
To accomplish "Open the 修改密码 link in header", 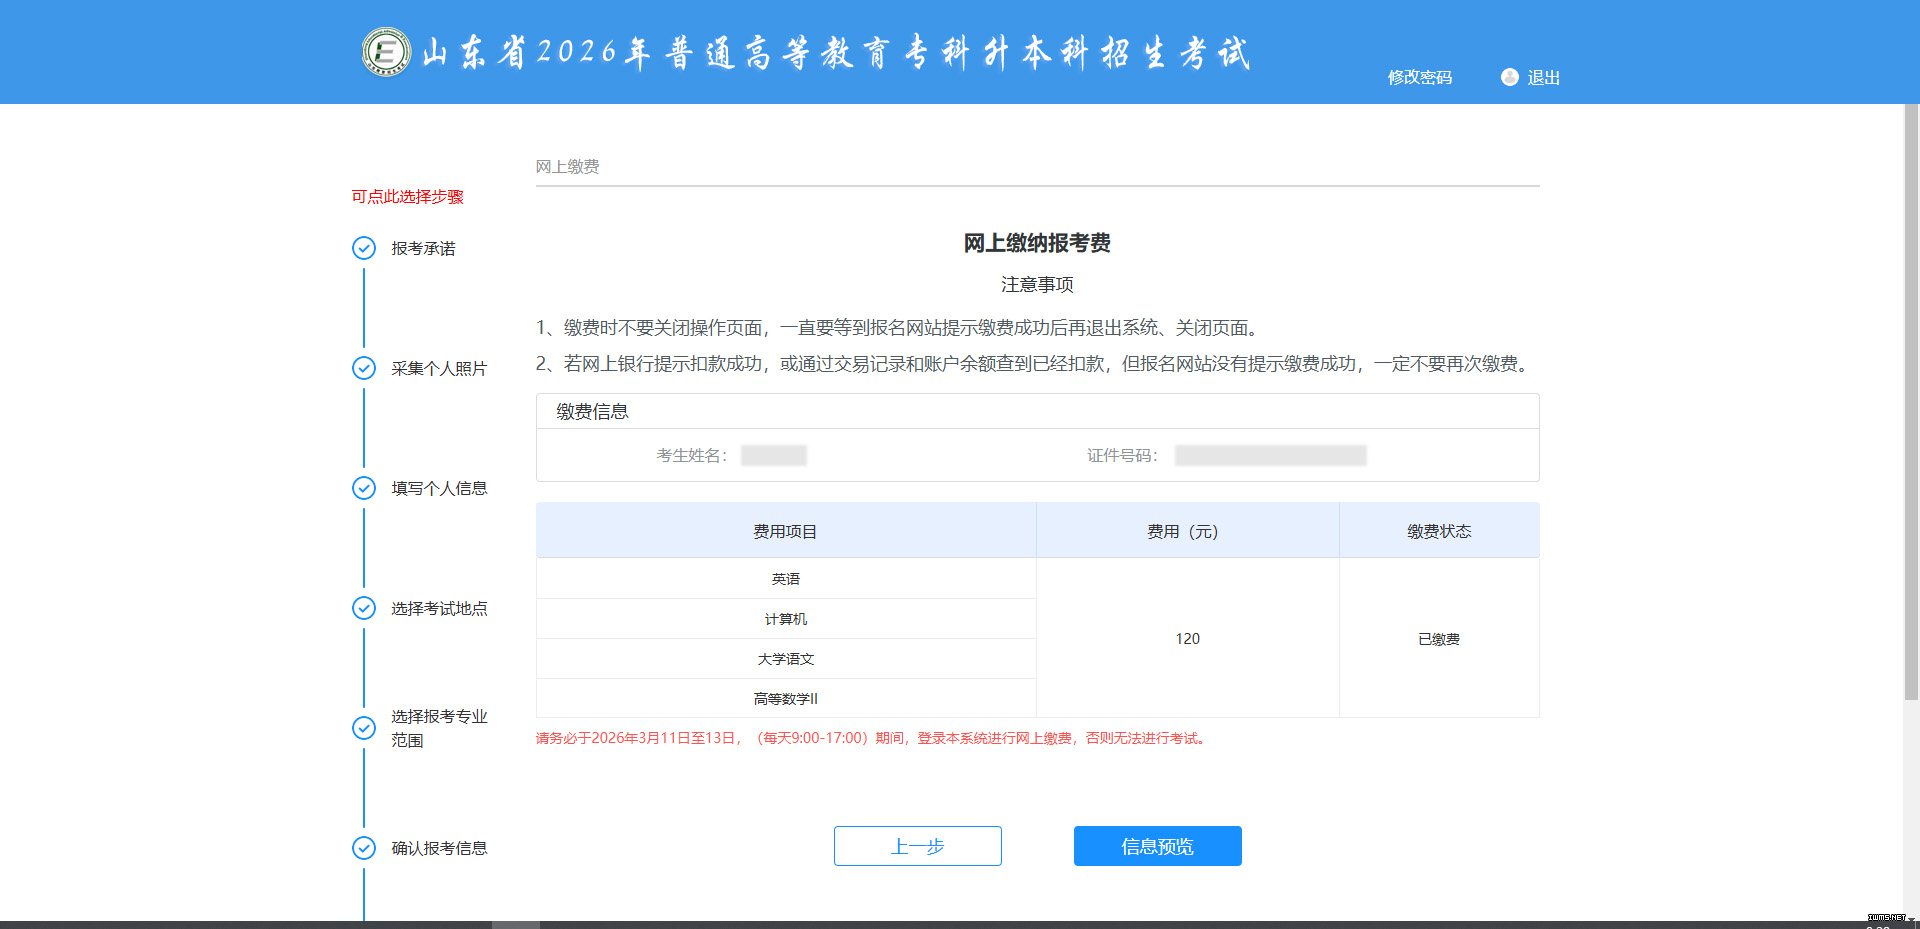I will (x=1419, y=77).
